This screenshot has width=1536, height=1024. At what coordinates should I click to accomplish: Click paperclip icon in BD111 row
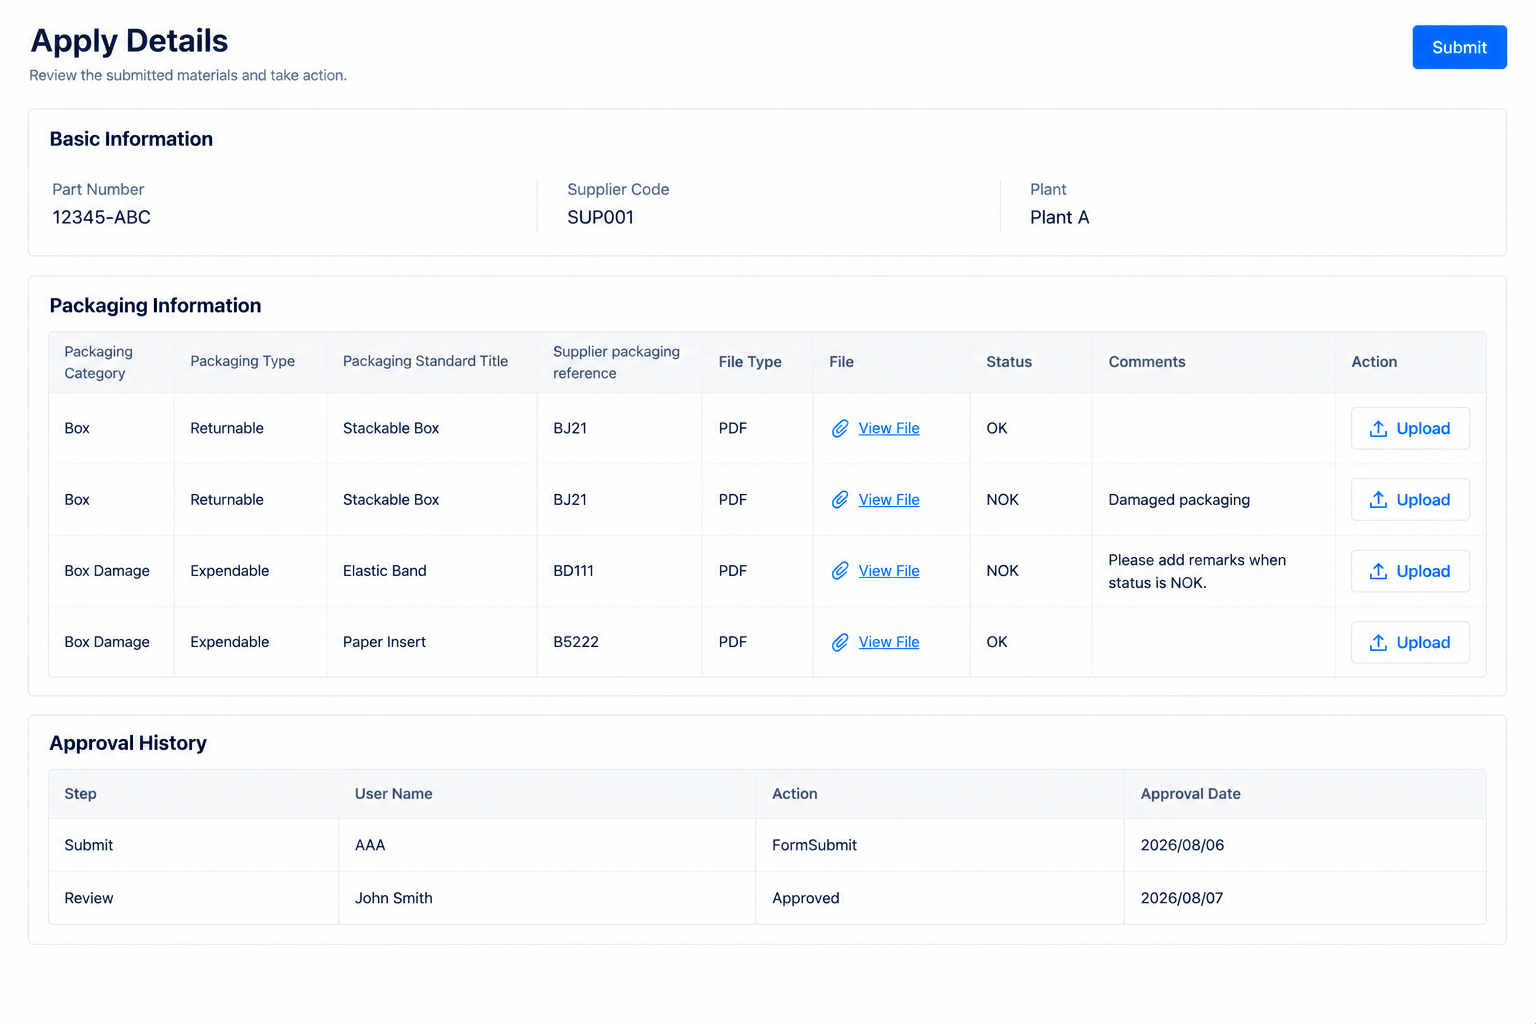point(840,571)
